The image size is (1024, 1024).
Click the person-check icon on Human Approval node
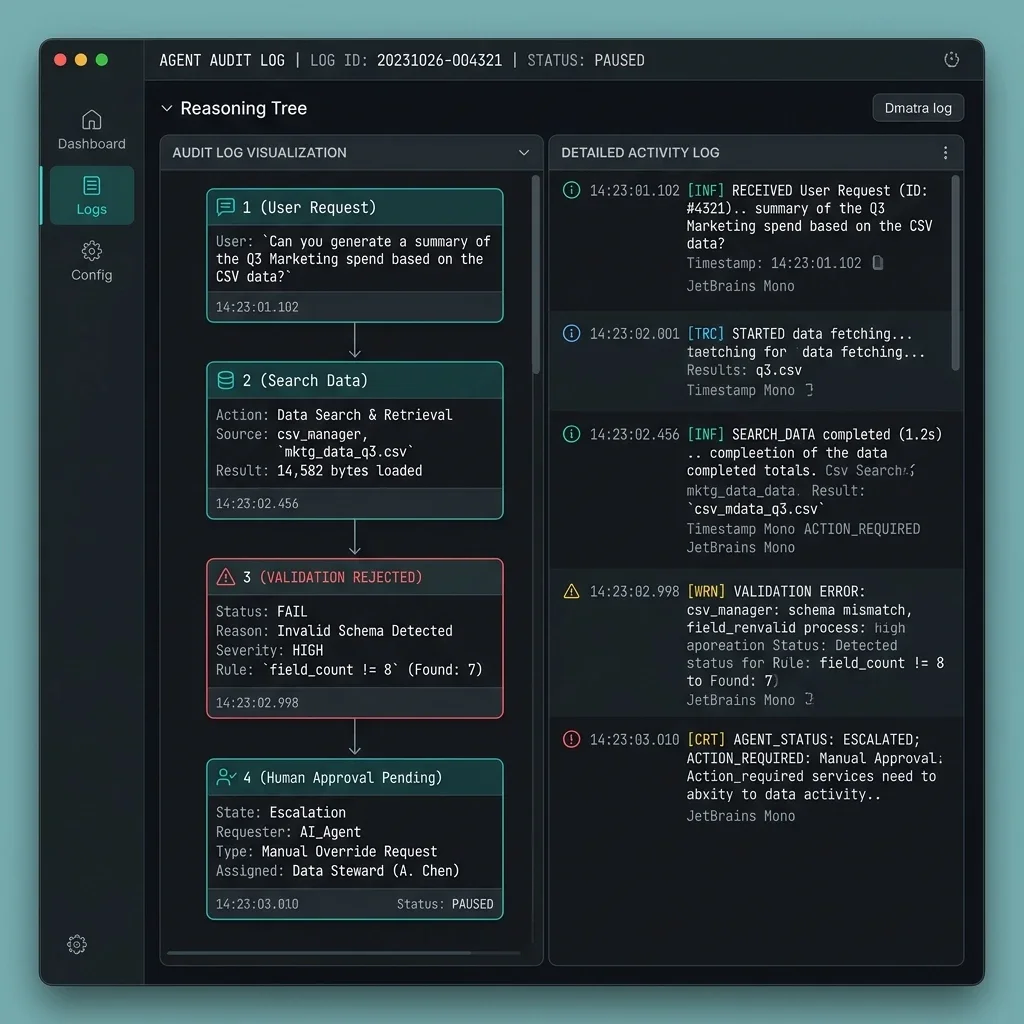226,777
